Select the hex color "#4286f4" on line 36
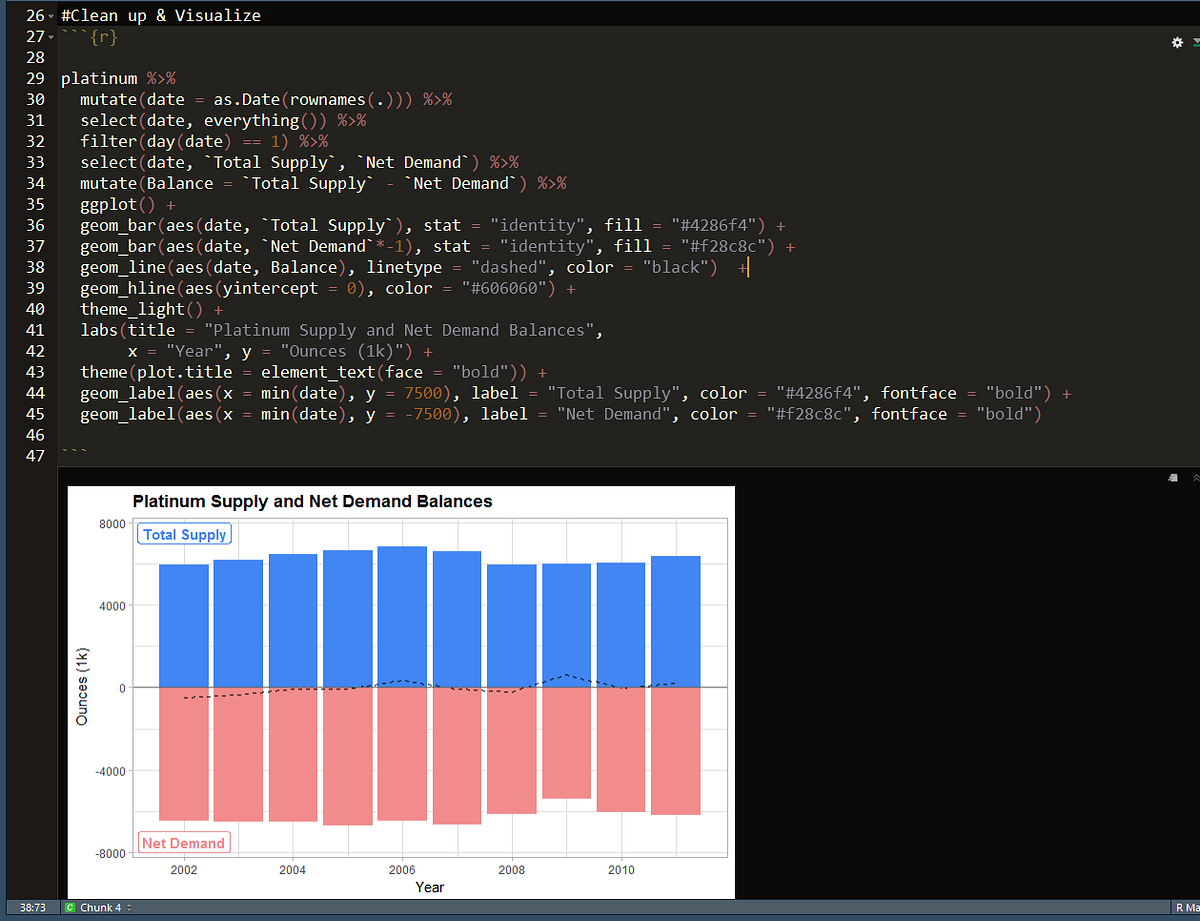 pyautogui.click(x=713, y=225)
